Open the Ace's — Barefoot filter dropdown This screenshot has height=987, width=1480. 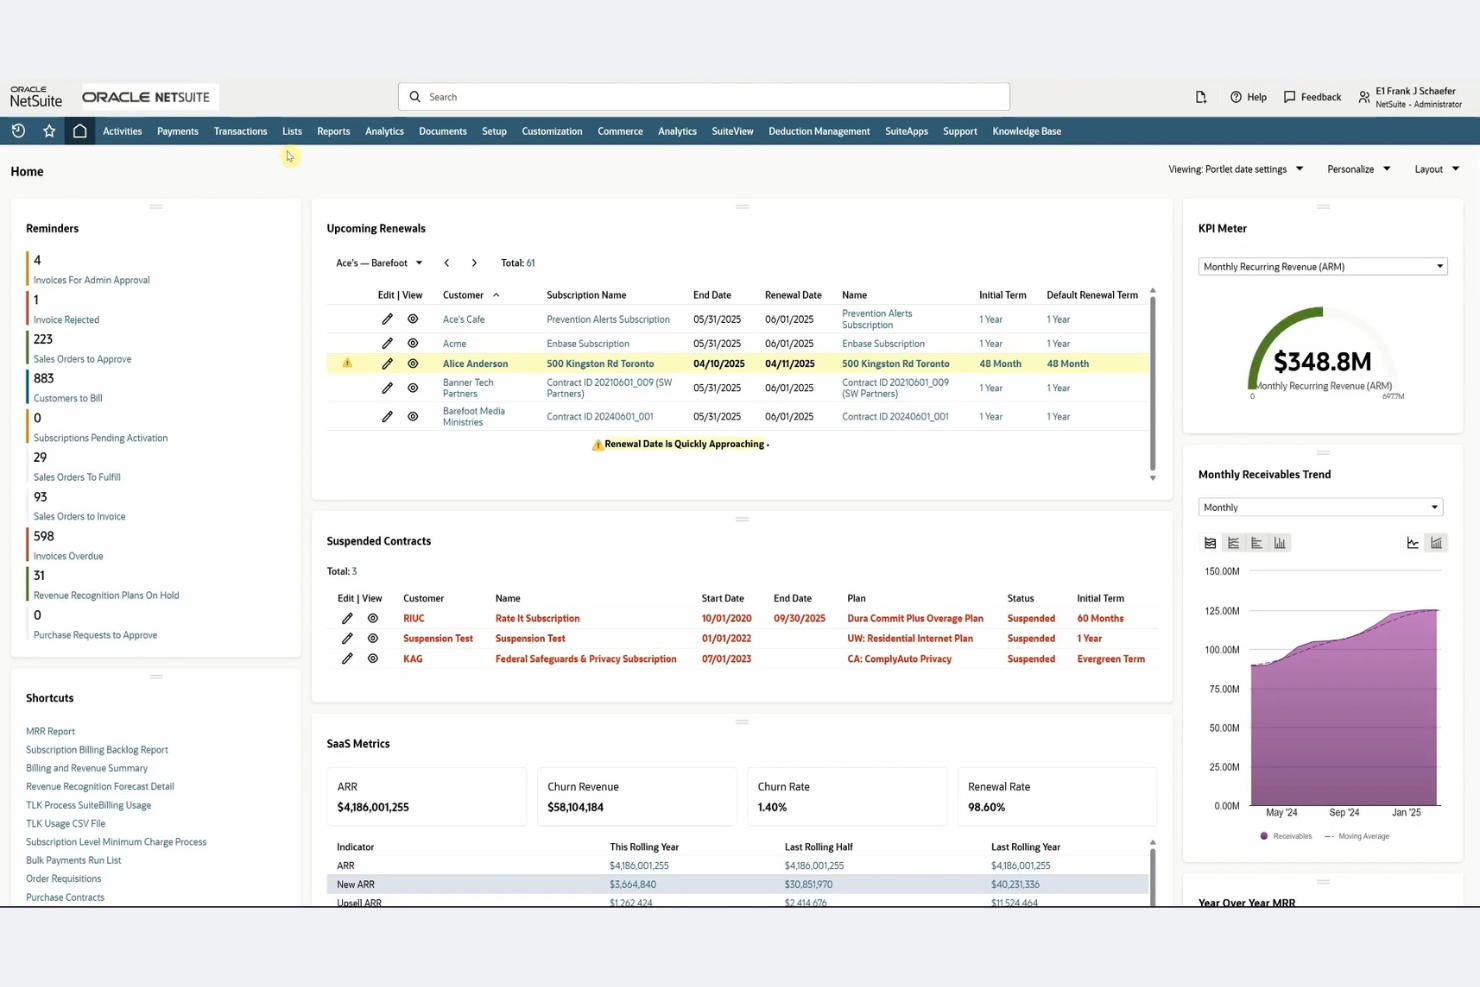[x=418, y=262]
